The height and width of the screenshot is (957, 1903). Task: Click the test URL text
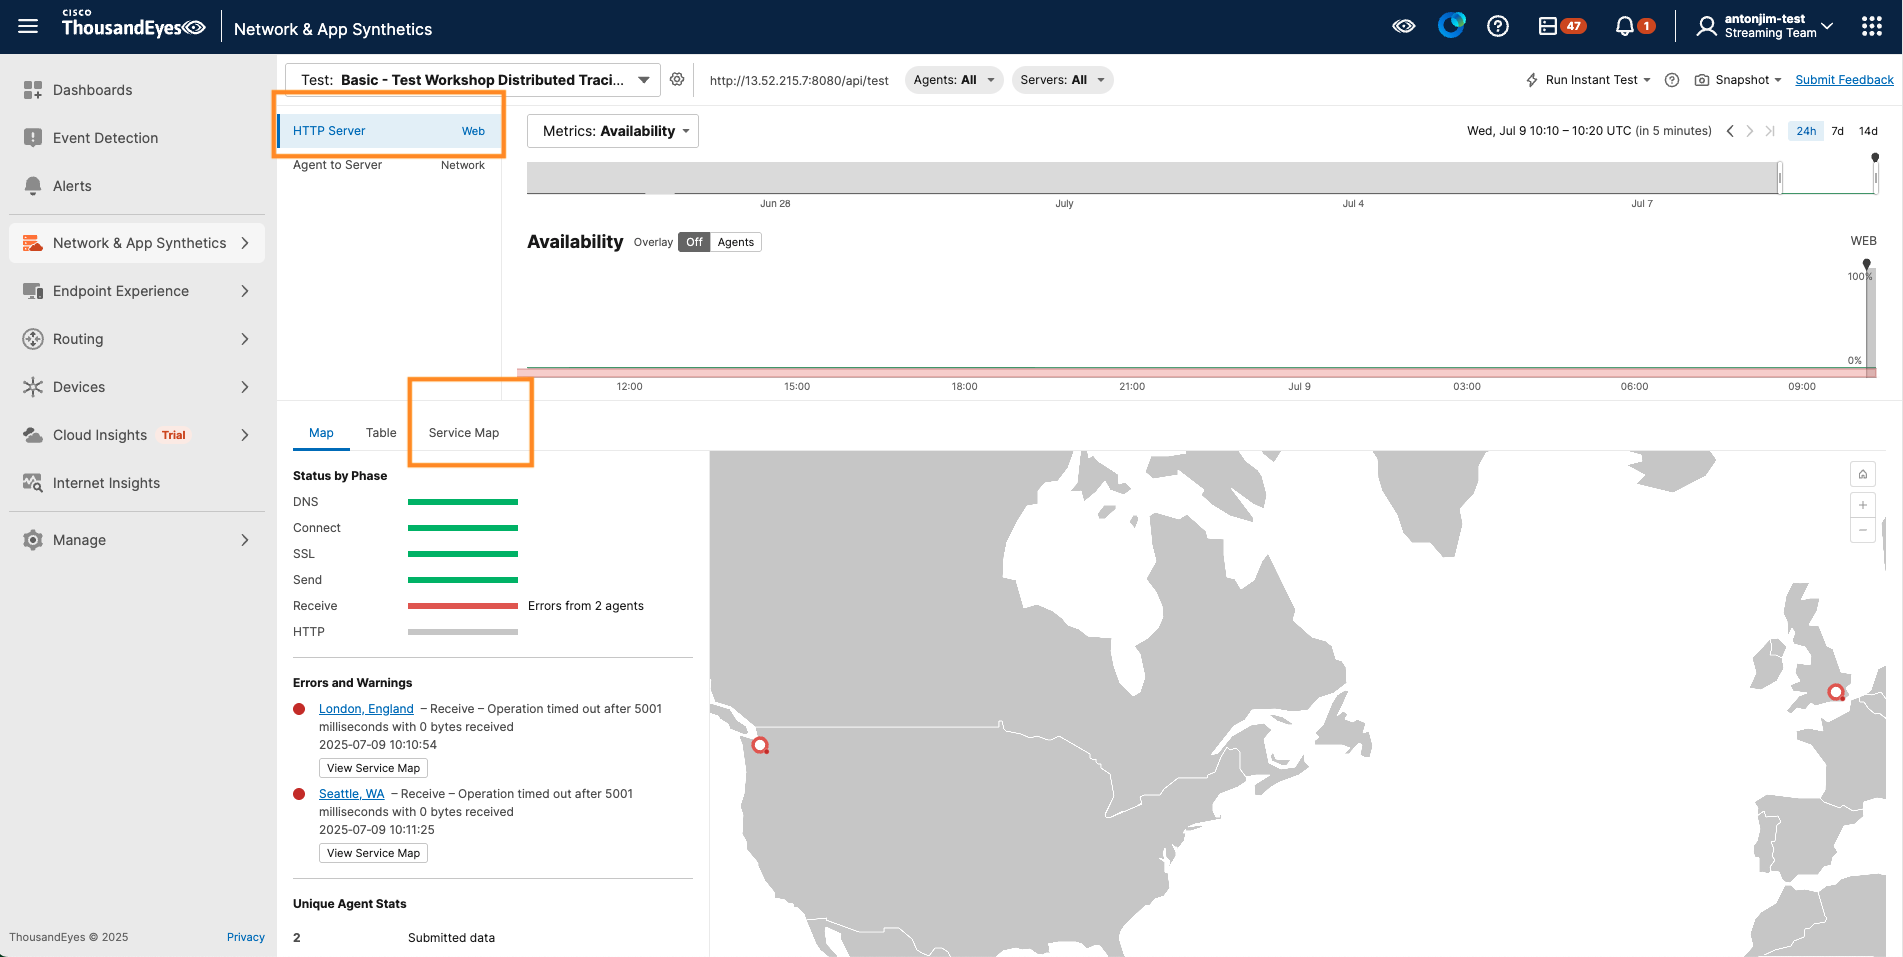tap(798, 80)
